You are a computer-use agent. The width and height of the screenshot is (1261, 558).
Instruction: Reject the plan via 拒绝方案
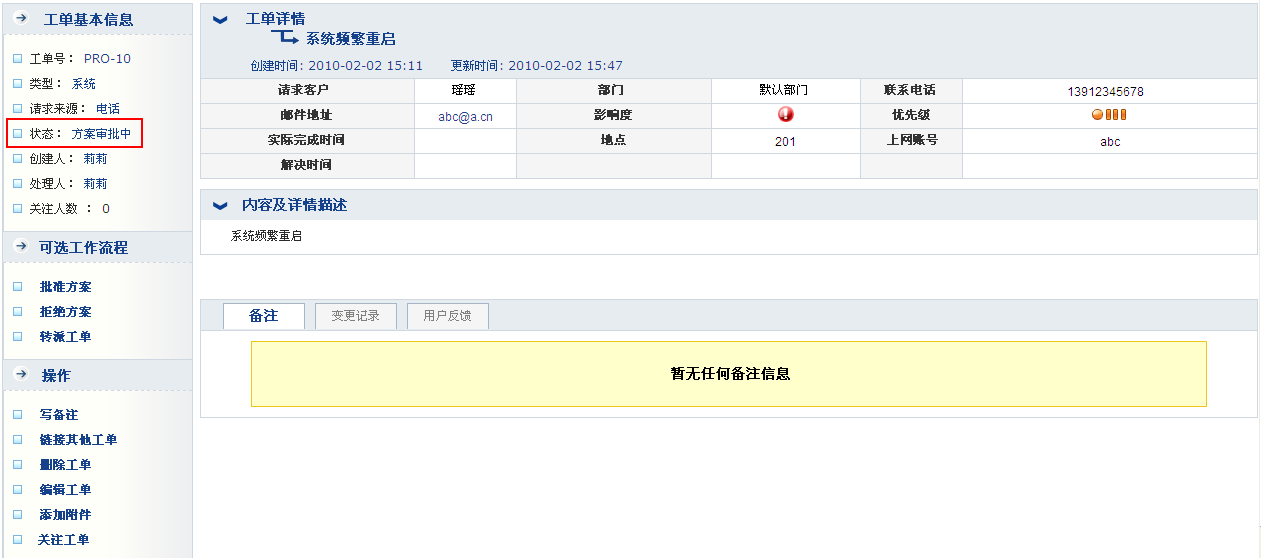[65, 312]
